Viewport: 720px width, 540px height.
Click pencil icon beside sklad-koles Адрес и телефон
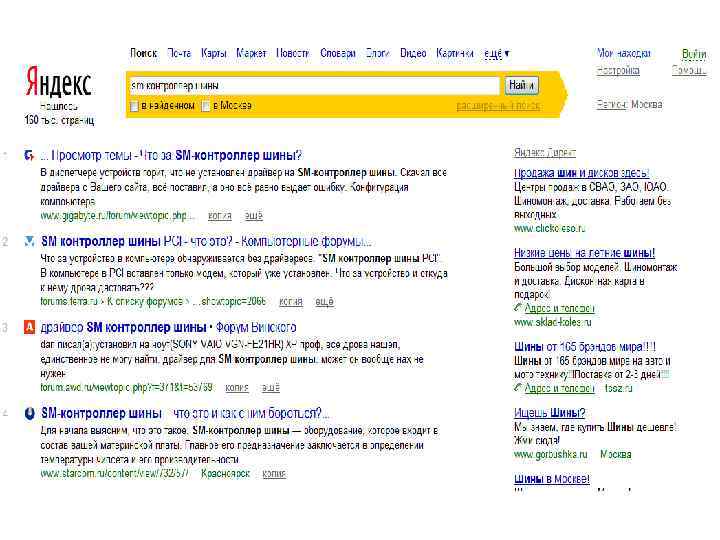tap(518, 307)
